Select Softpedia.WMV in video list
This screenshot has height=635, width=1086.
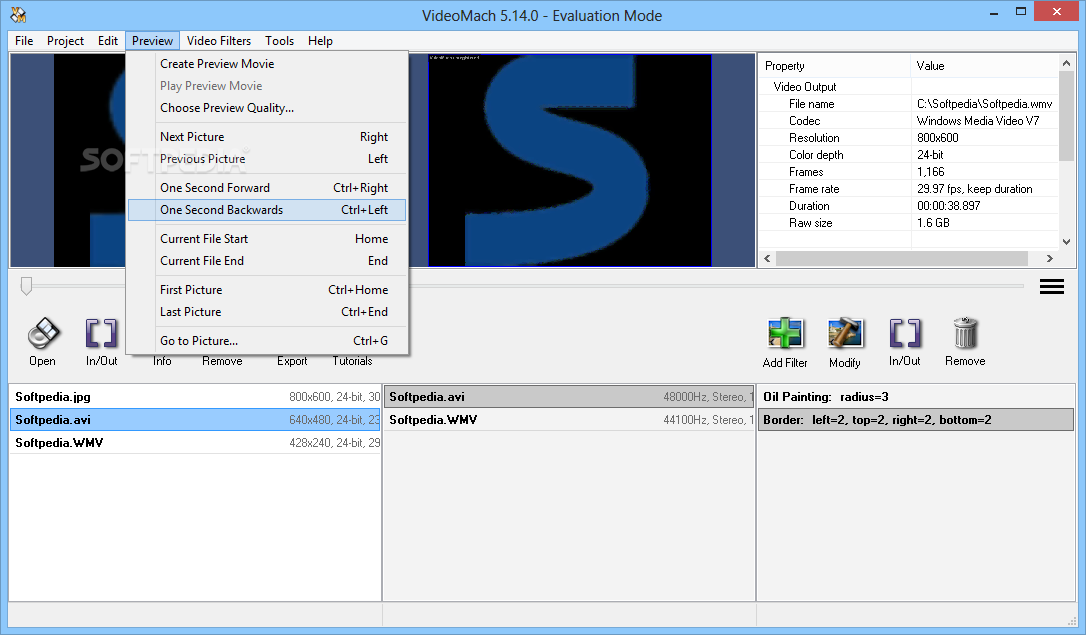[x=195, y=442]
